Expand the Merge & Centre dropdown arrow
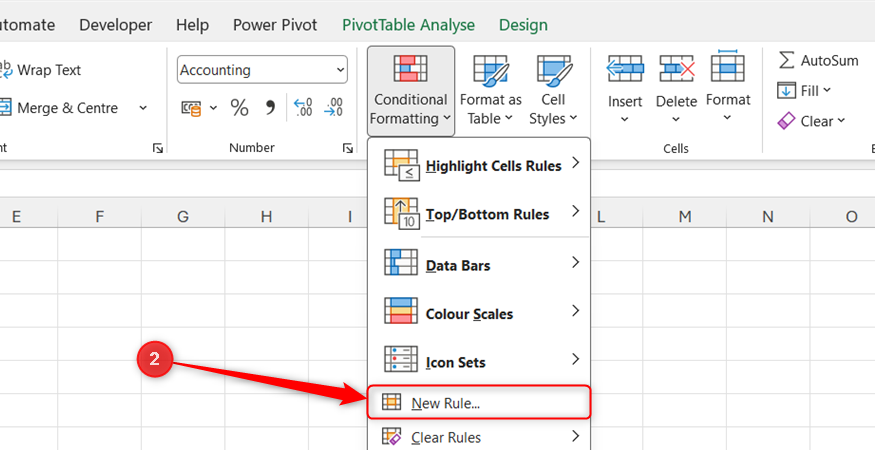875x450 pixels. pyautogui.click(x=143, y=108)
